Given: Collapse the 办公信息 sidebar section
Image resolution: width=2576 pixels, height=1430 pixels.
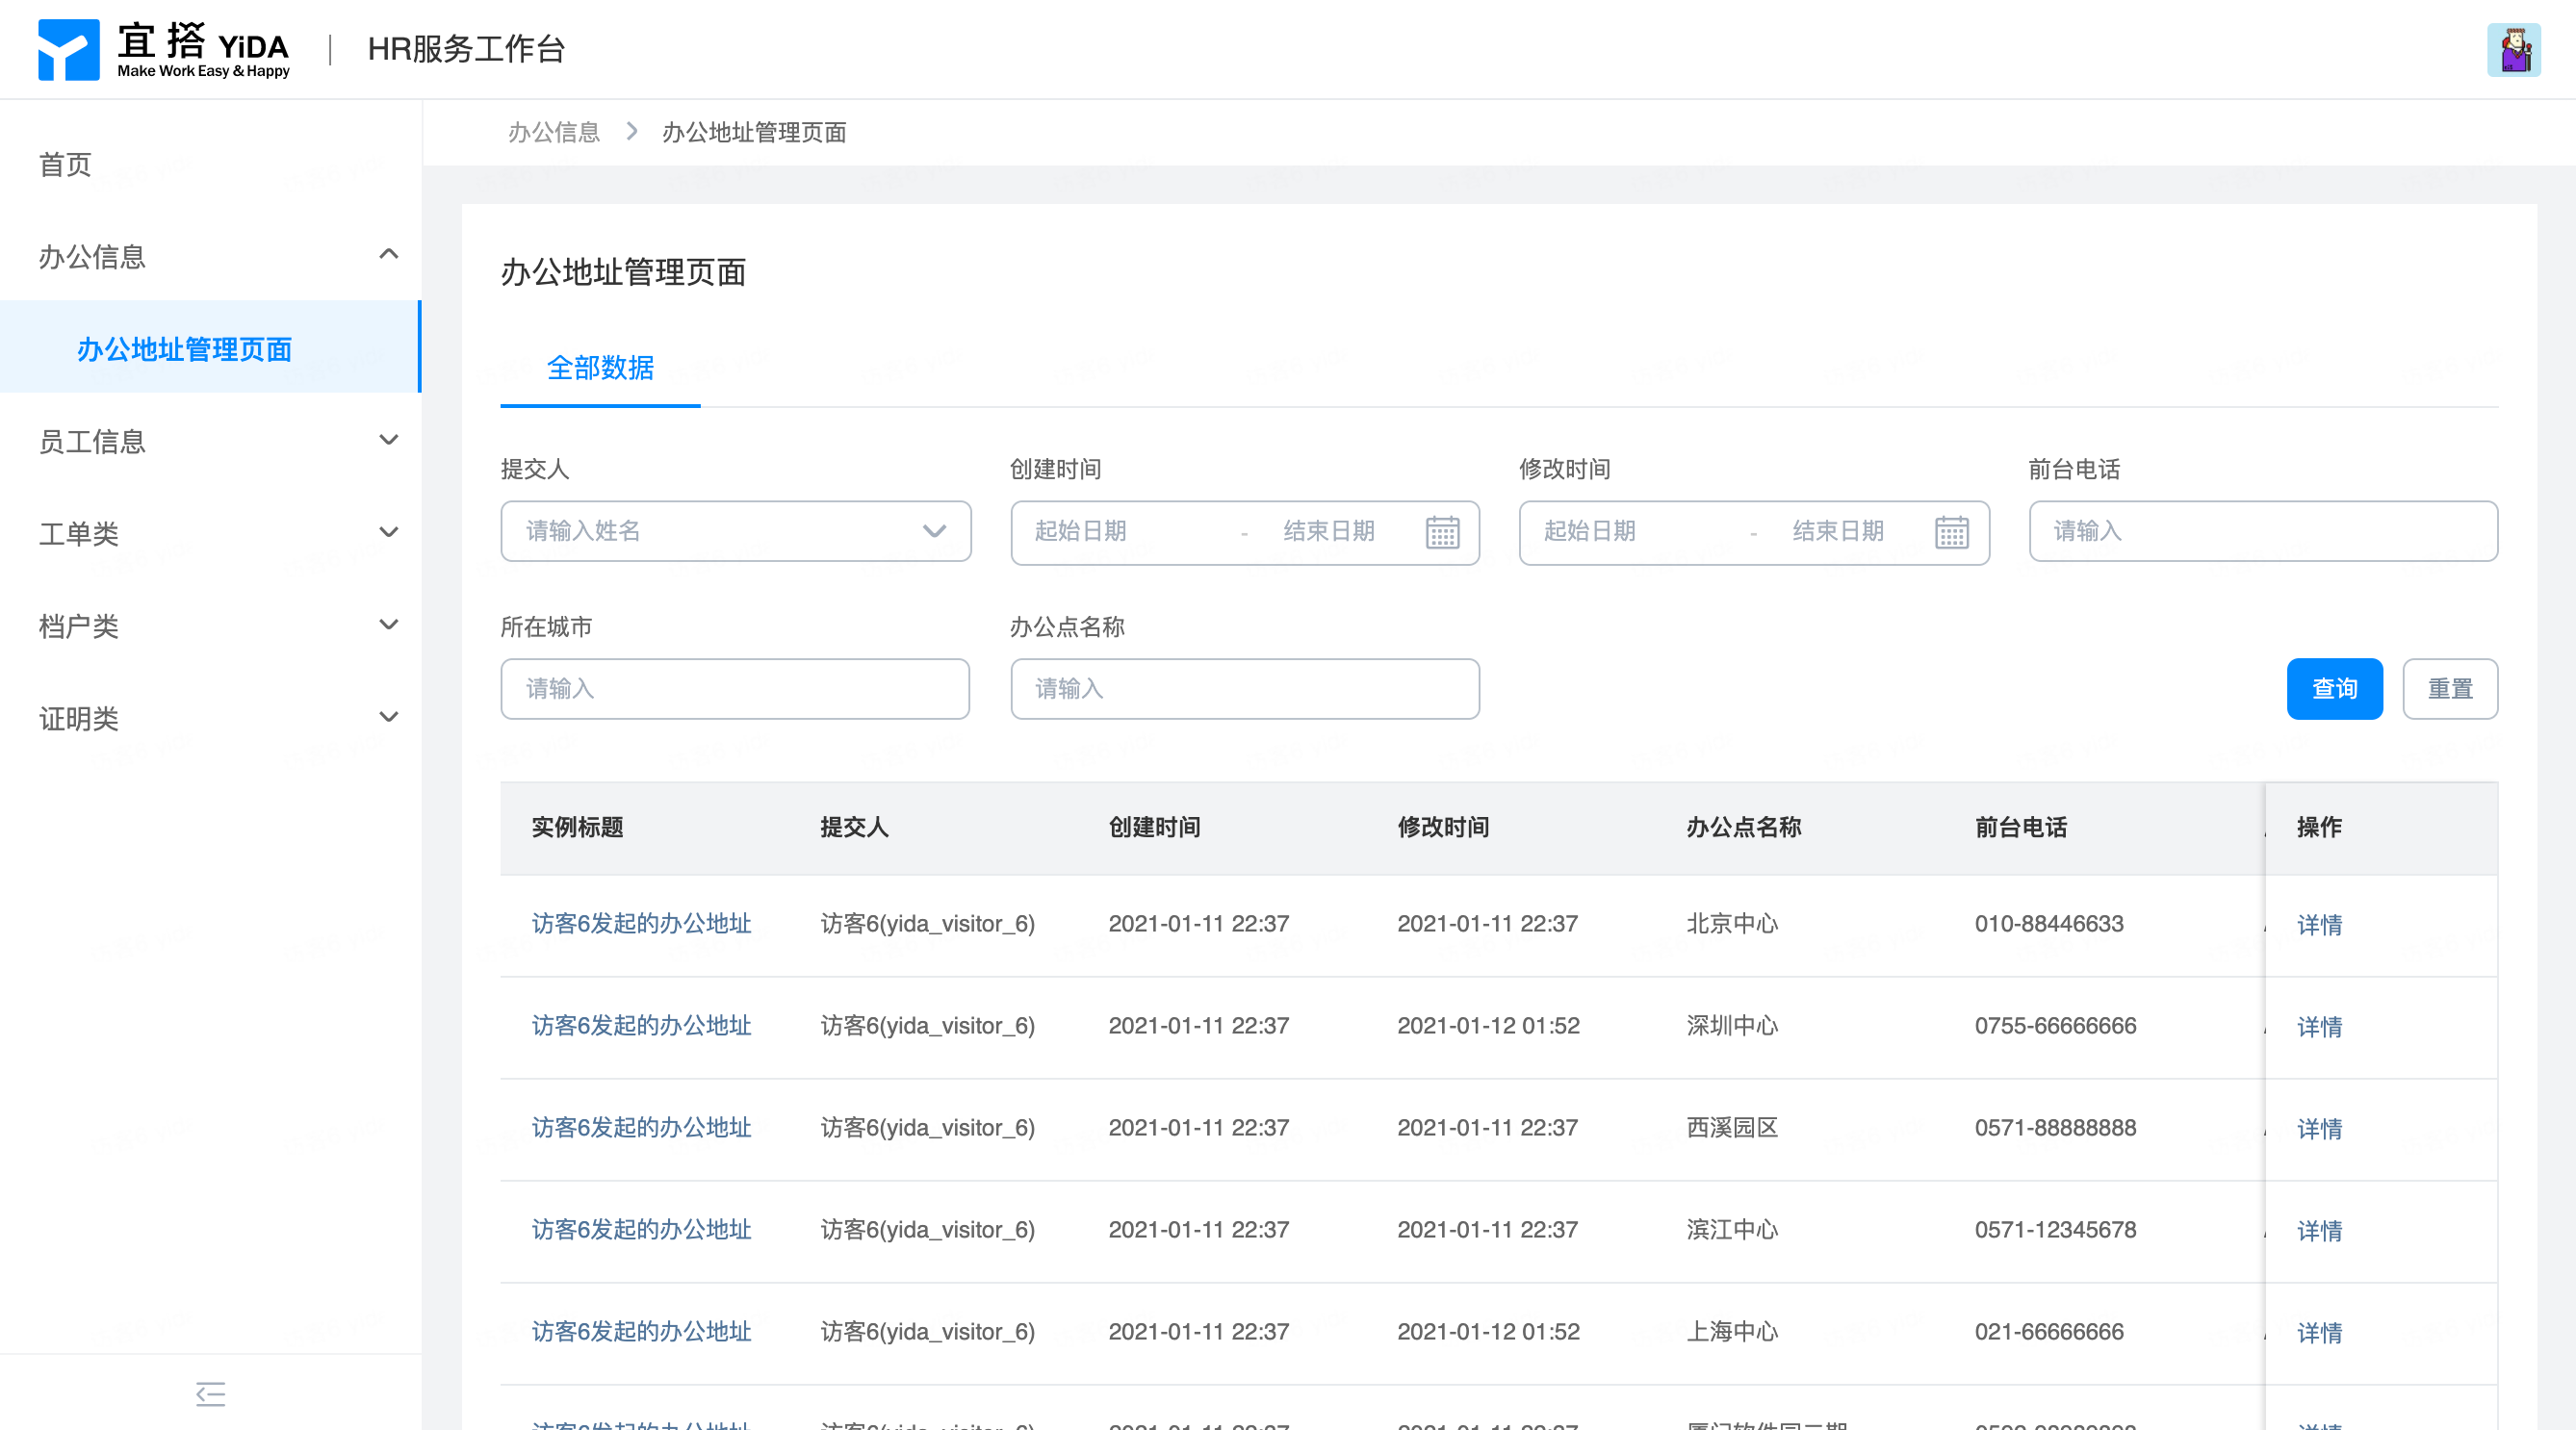Looking at the screenshot, I should coord(389,255).
